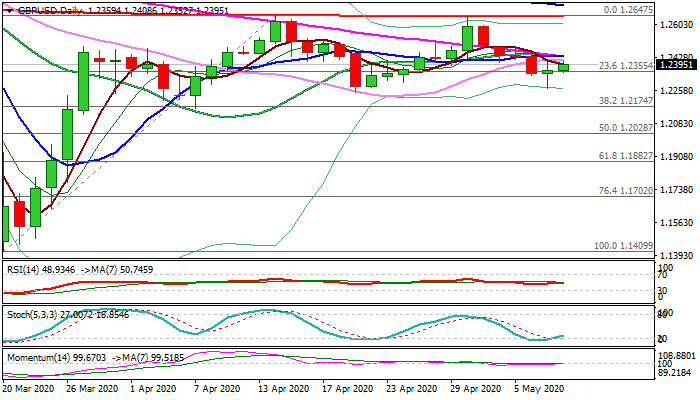Click the GBPUSD,Daily chart title text
Screen dimensions: 700x400
40,8
